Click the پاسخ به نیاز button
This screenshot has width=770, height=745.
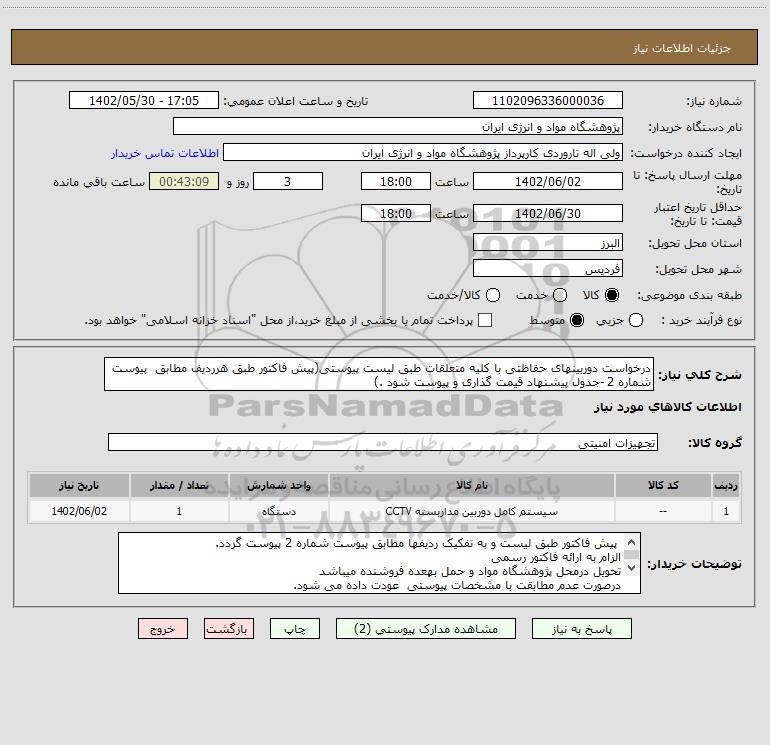581,629
